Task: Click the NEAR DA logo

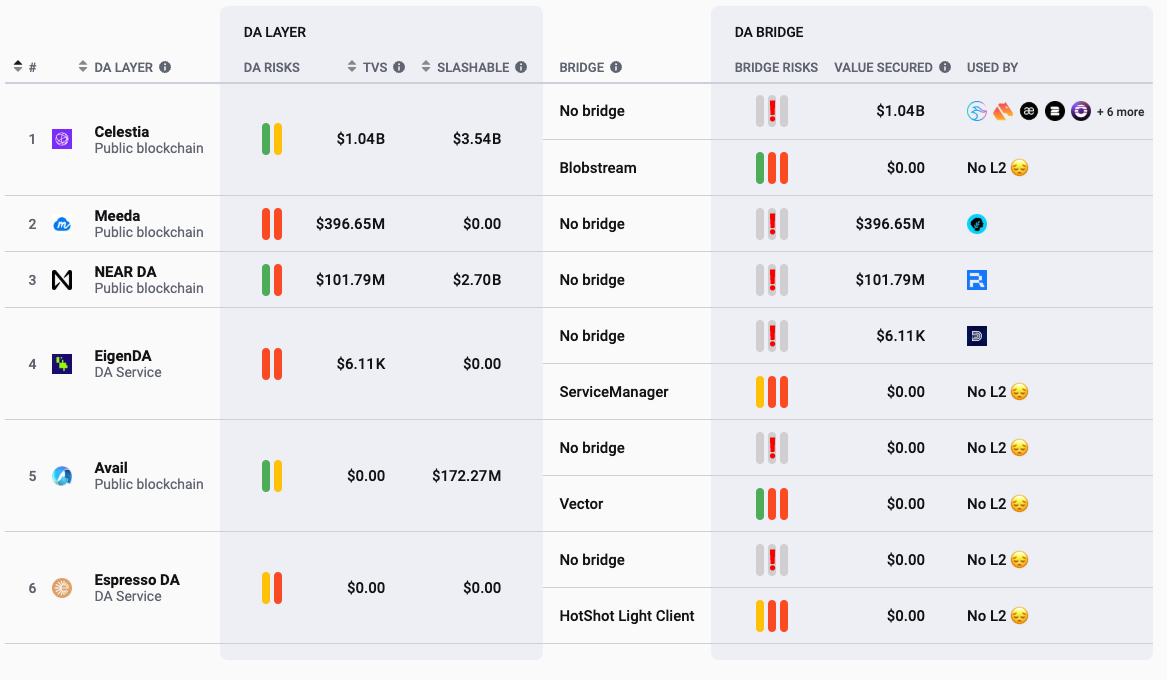Action: 63,280
